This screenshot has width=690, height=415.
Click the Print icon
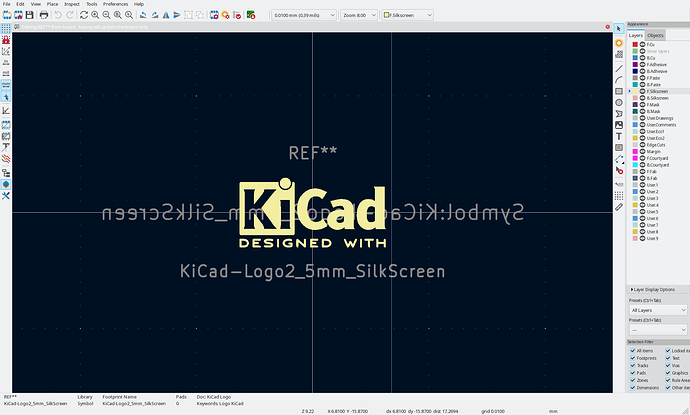(x=44, y=15)
